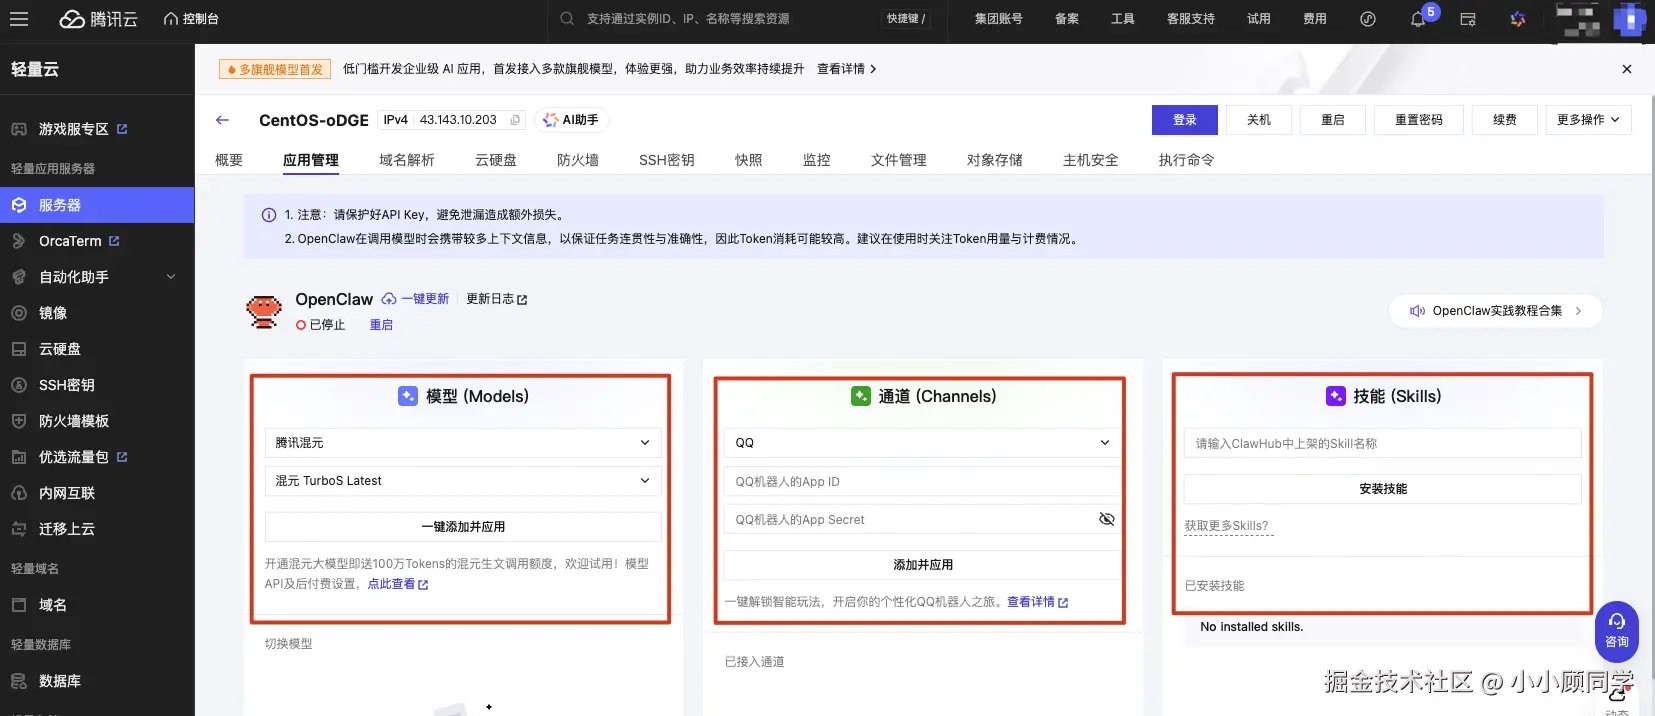Click the 迁移上云 sidebar icon
This screenshot has height=716, width=1655.
[19, 529]
